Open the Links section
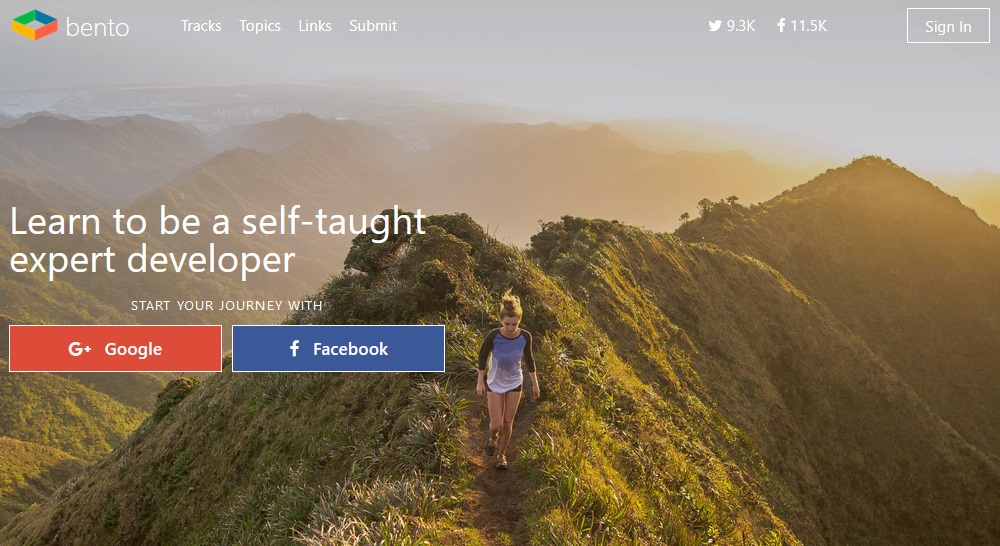The width and height of the screenshot is (1000, 546). pos(315,26)
